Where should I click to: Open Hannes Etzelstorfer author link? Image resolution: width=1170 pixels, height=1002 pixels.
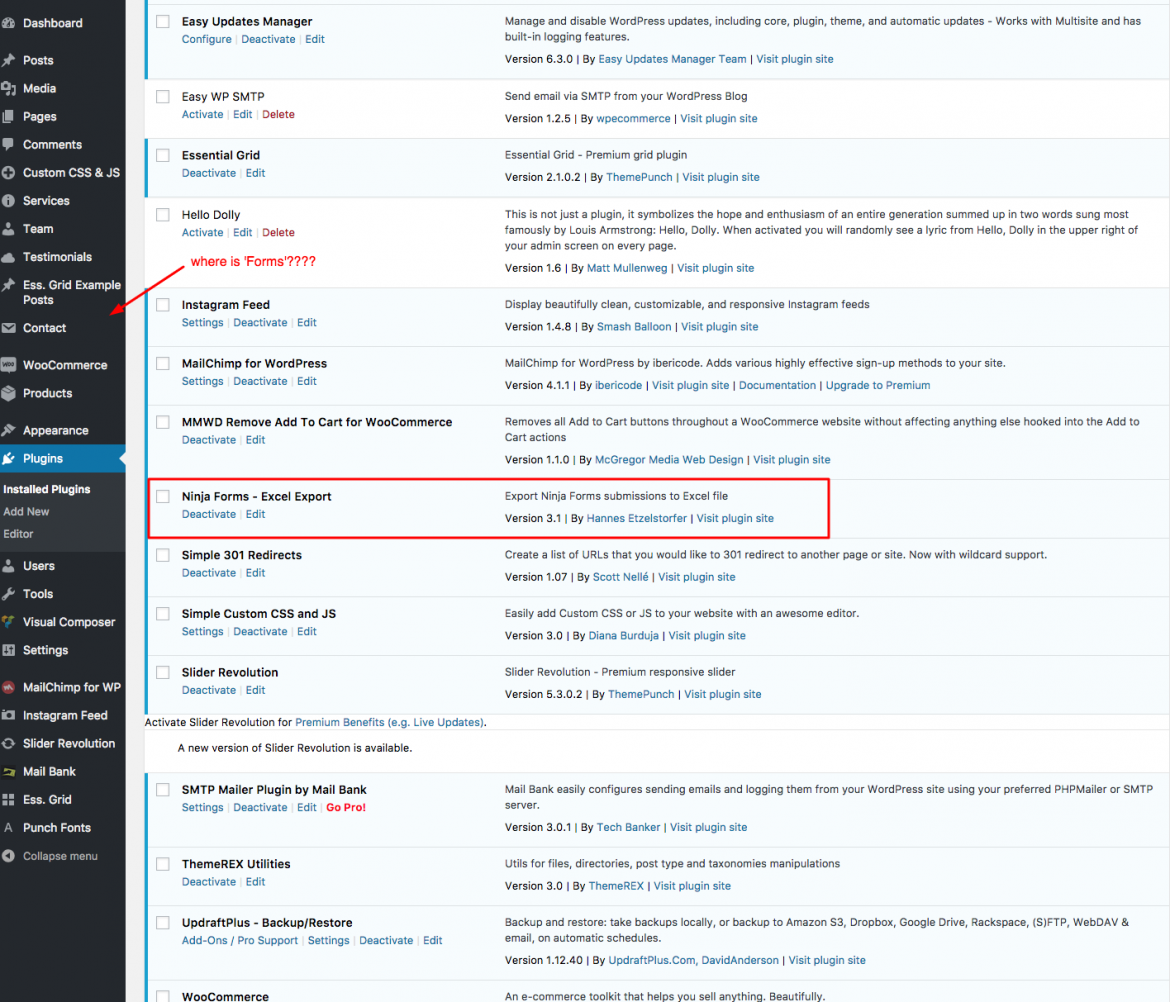pos(636,519)
